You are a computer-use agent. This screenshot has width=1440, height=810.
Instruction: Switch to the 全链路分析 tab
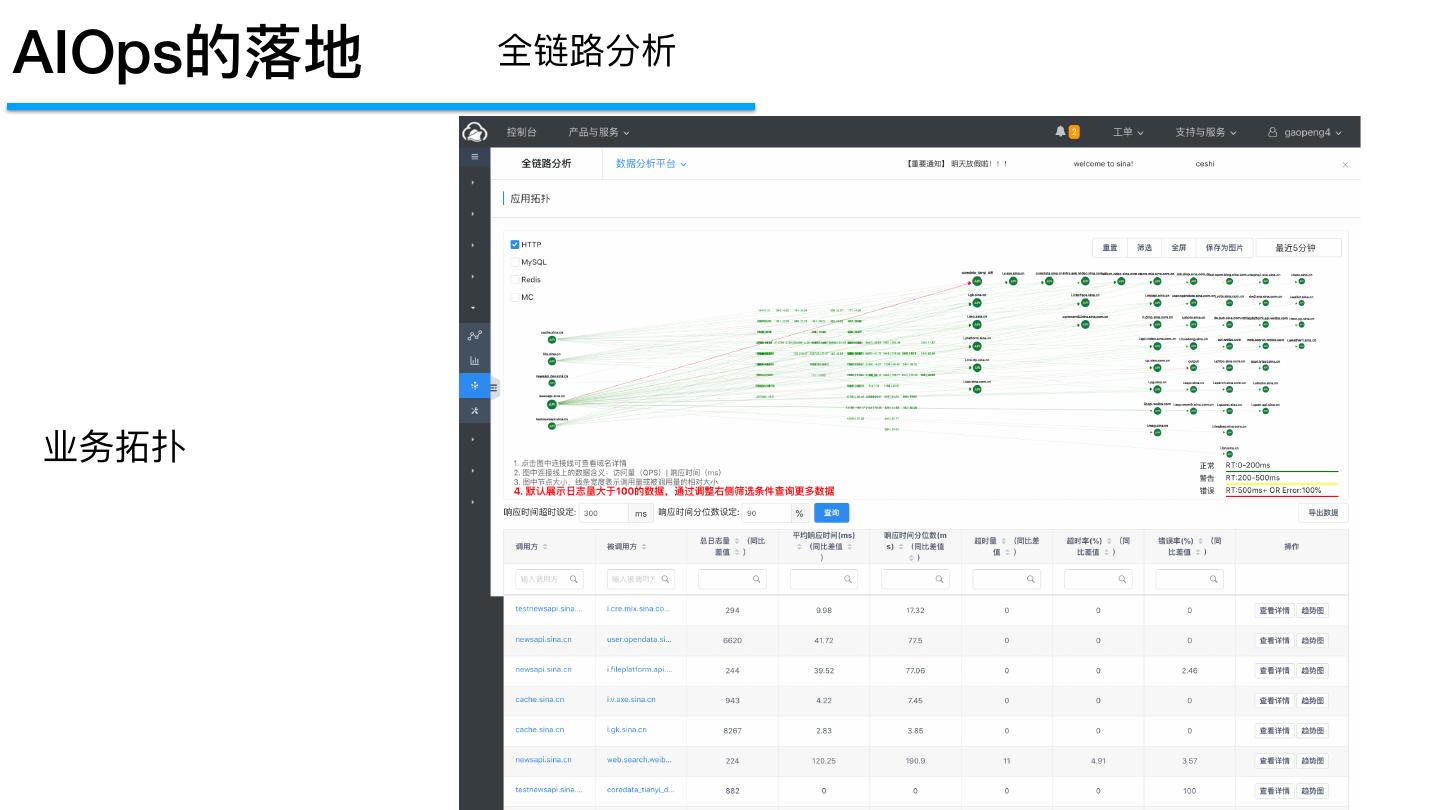pyautogui.click(x=546, y=164)
